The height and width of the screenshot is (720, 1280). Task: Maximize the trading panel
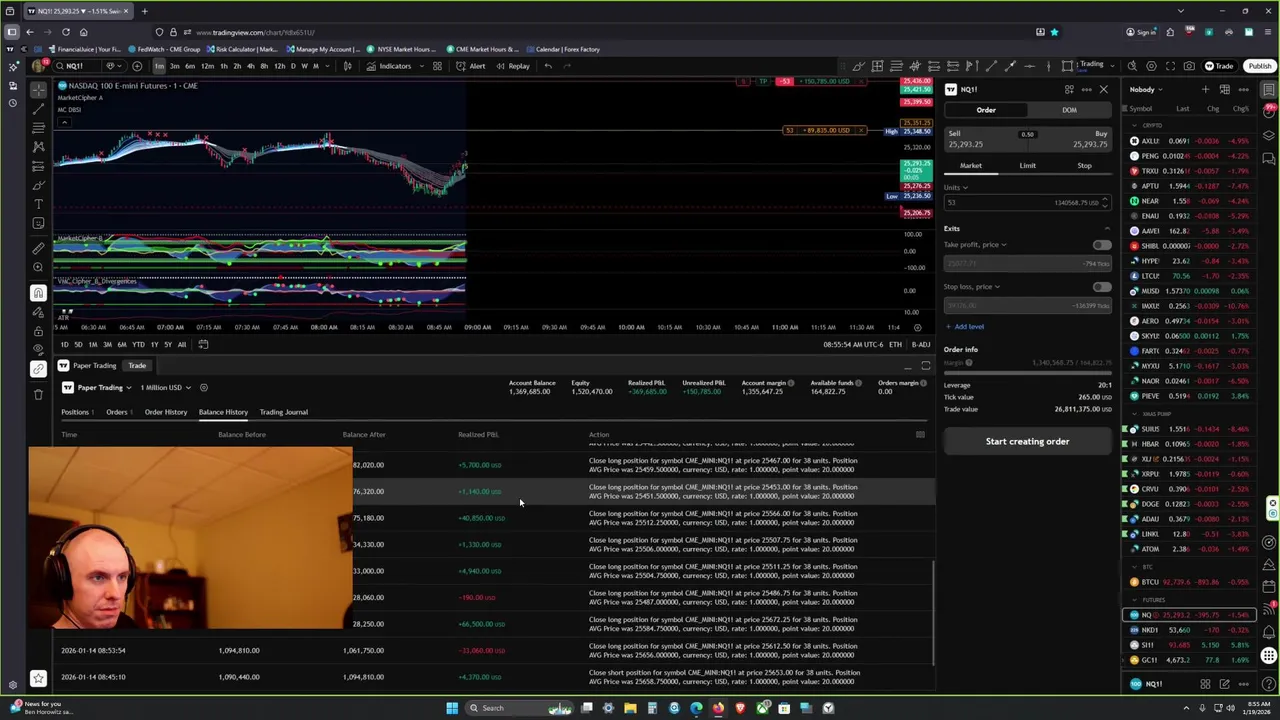click(926, 366)
